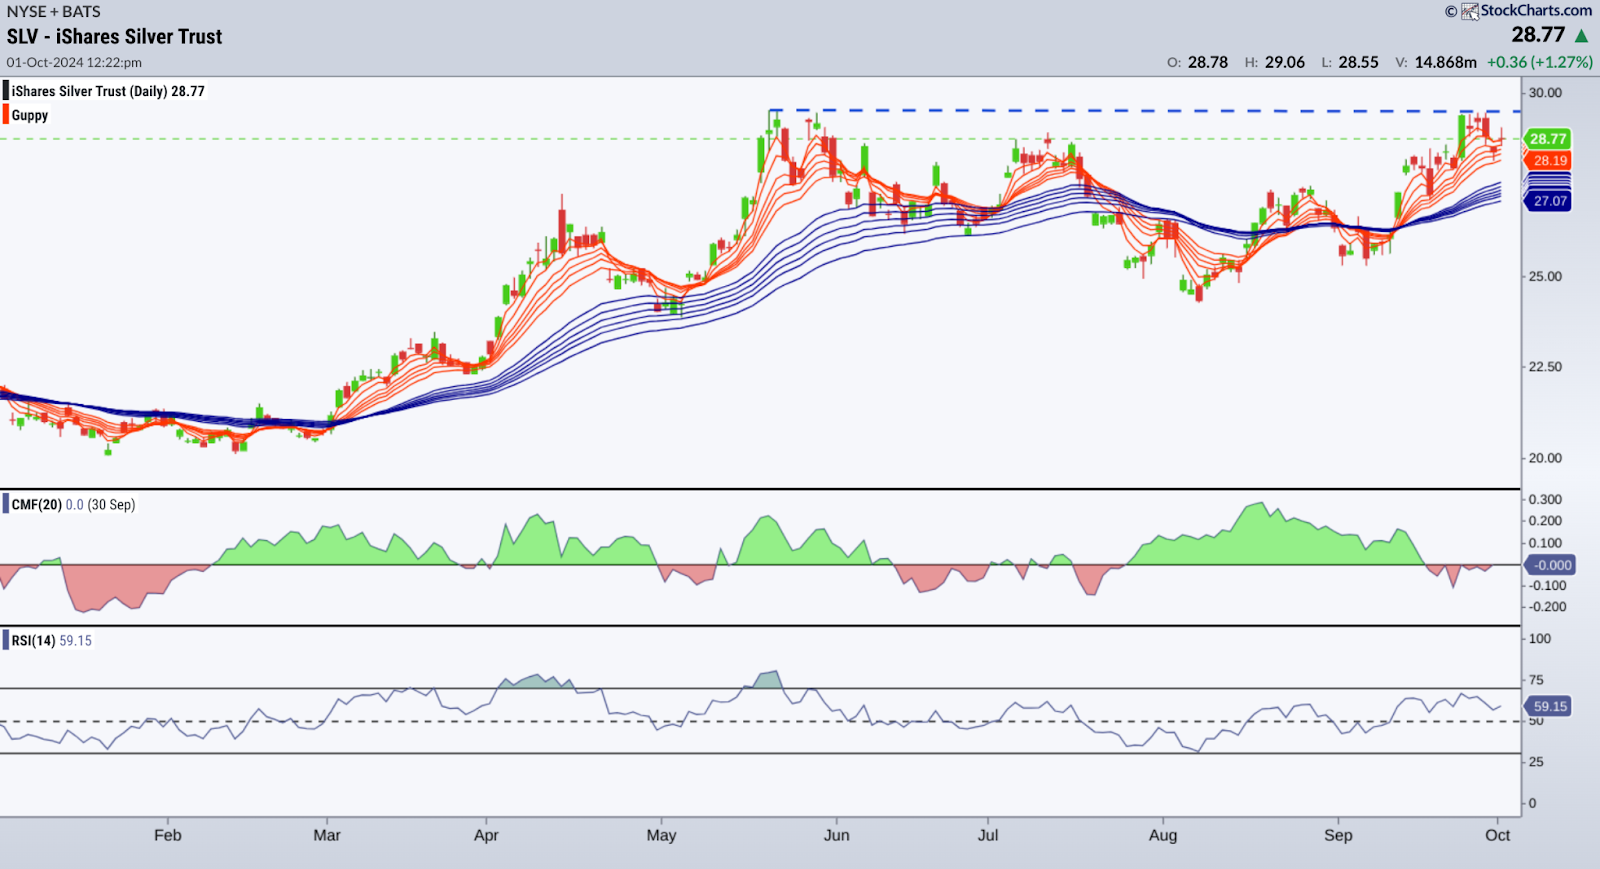Click the RSI(14) indicator label
Screen dimensions: 1600x869
click(x=33, y=641)
